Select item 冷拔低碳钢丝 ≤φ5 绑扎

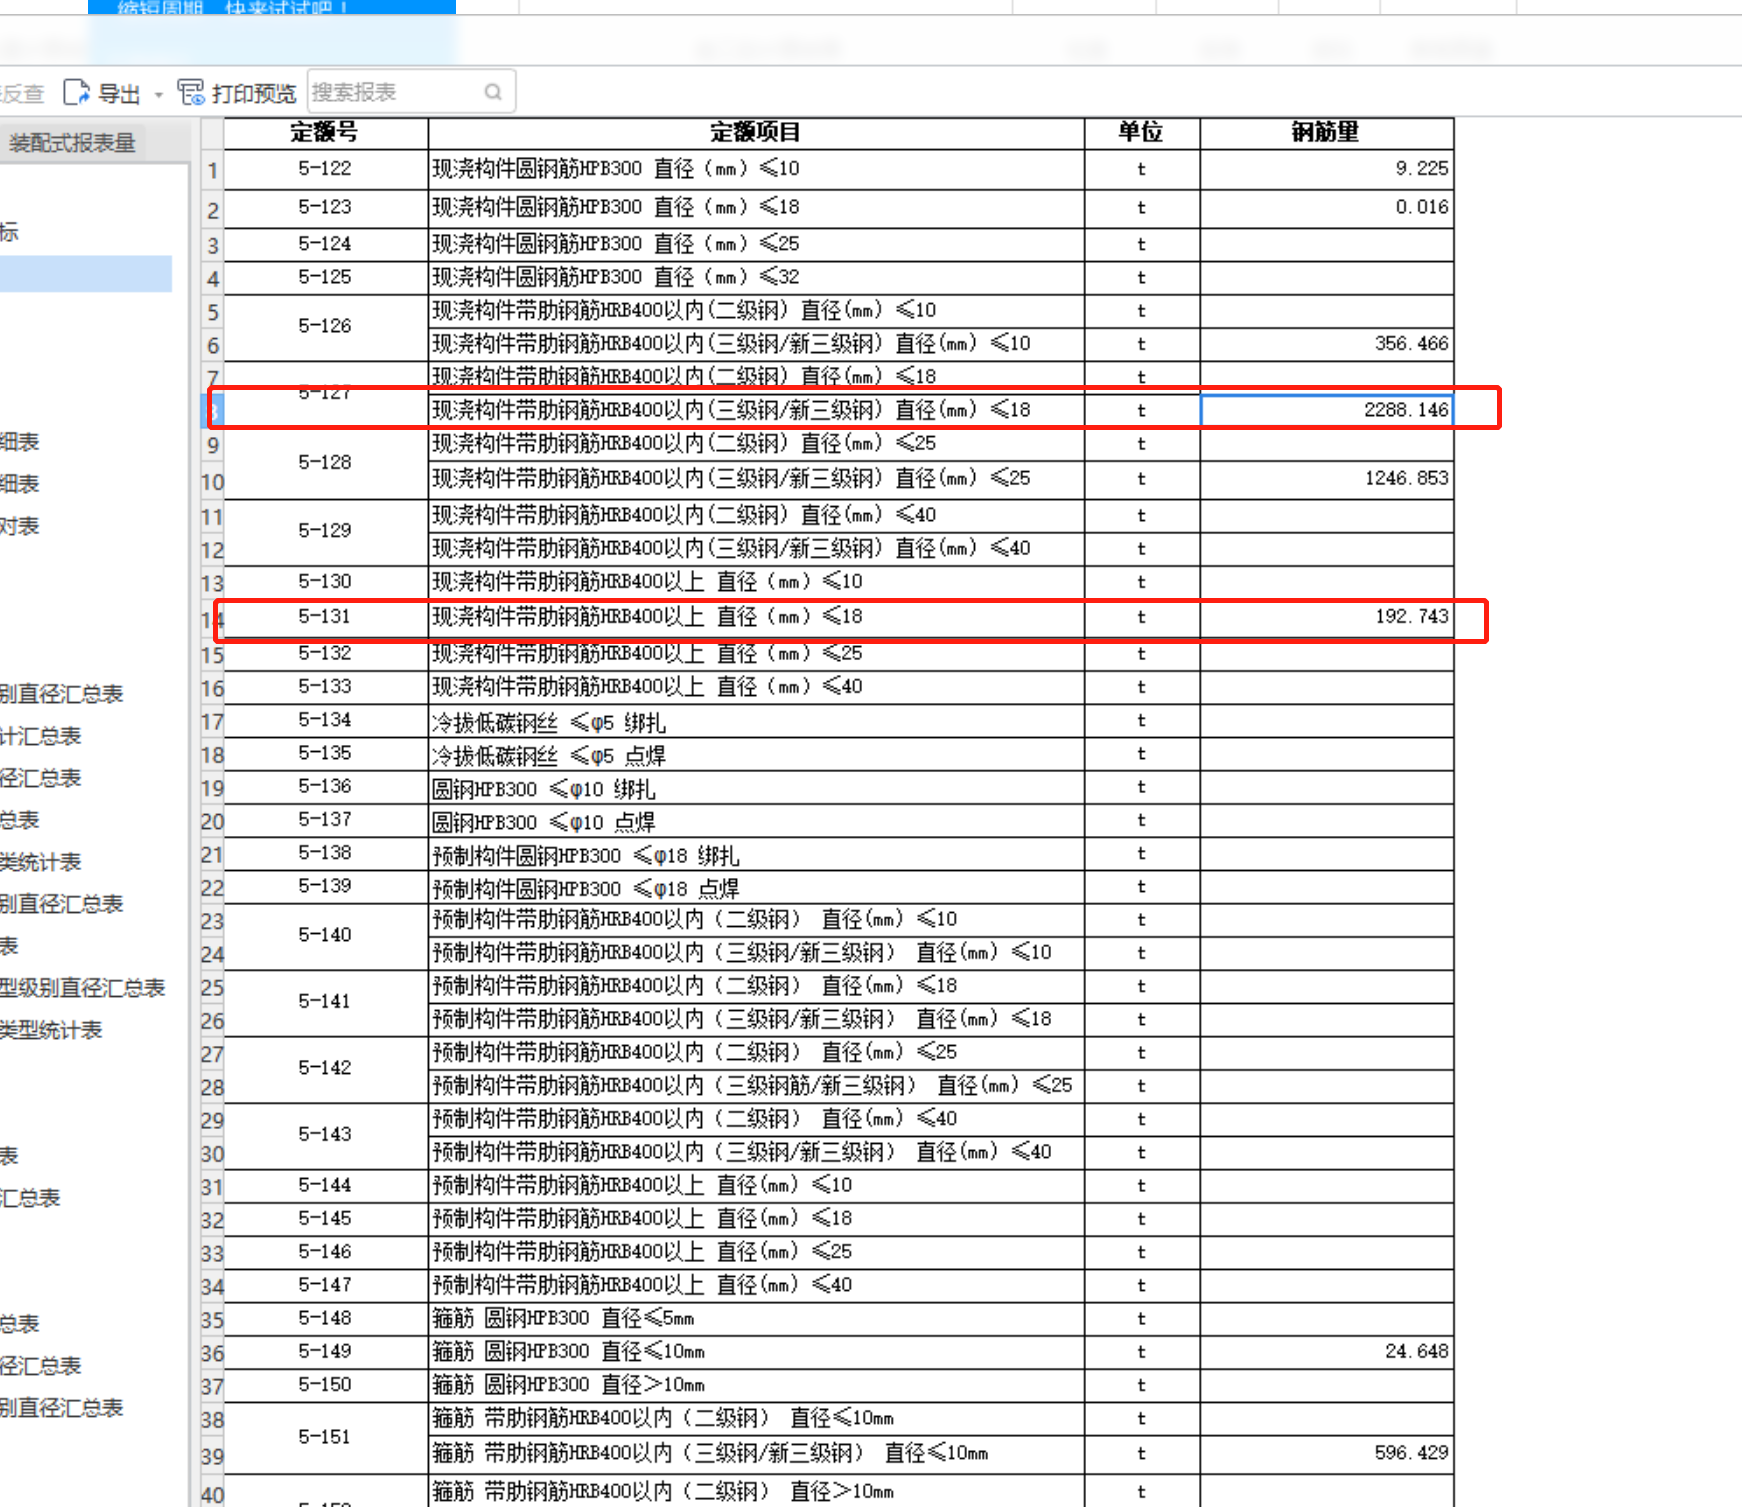tap(756, 722)
